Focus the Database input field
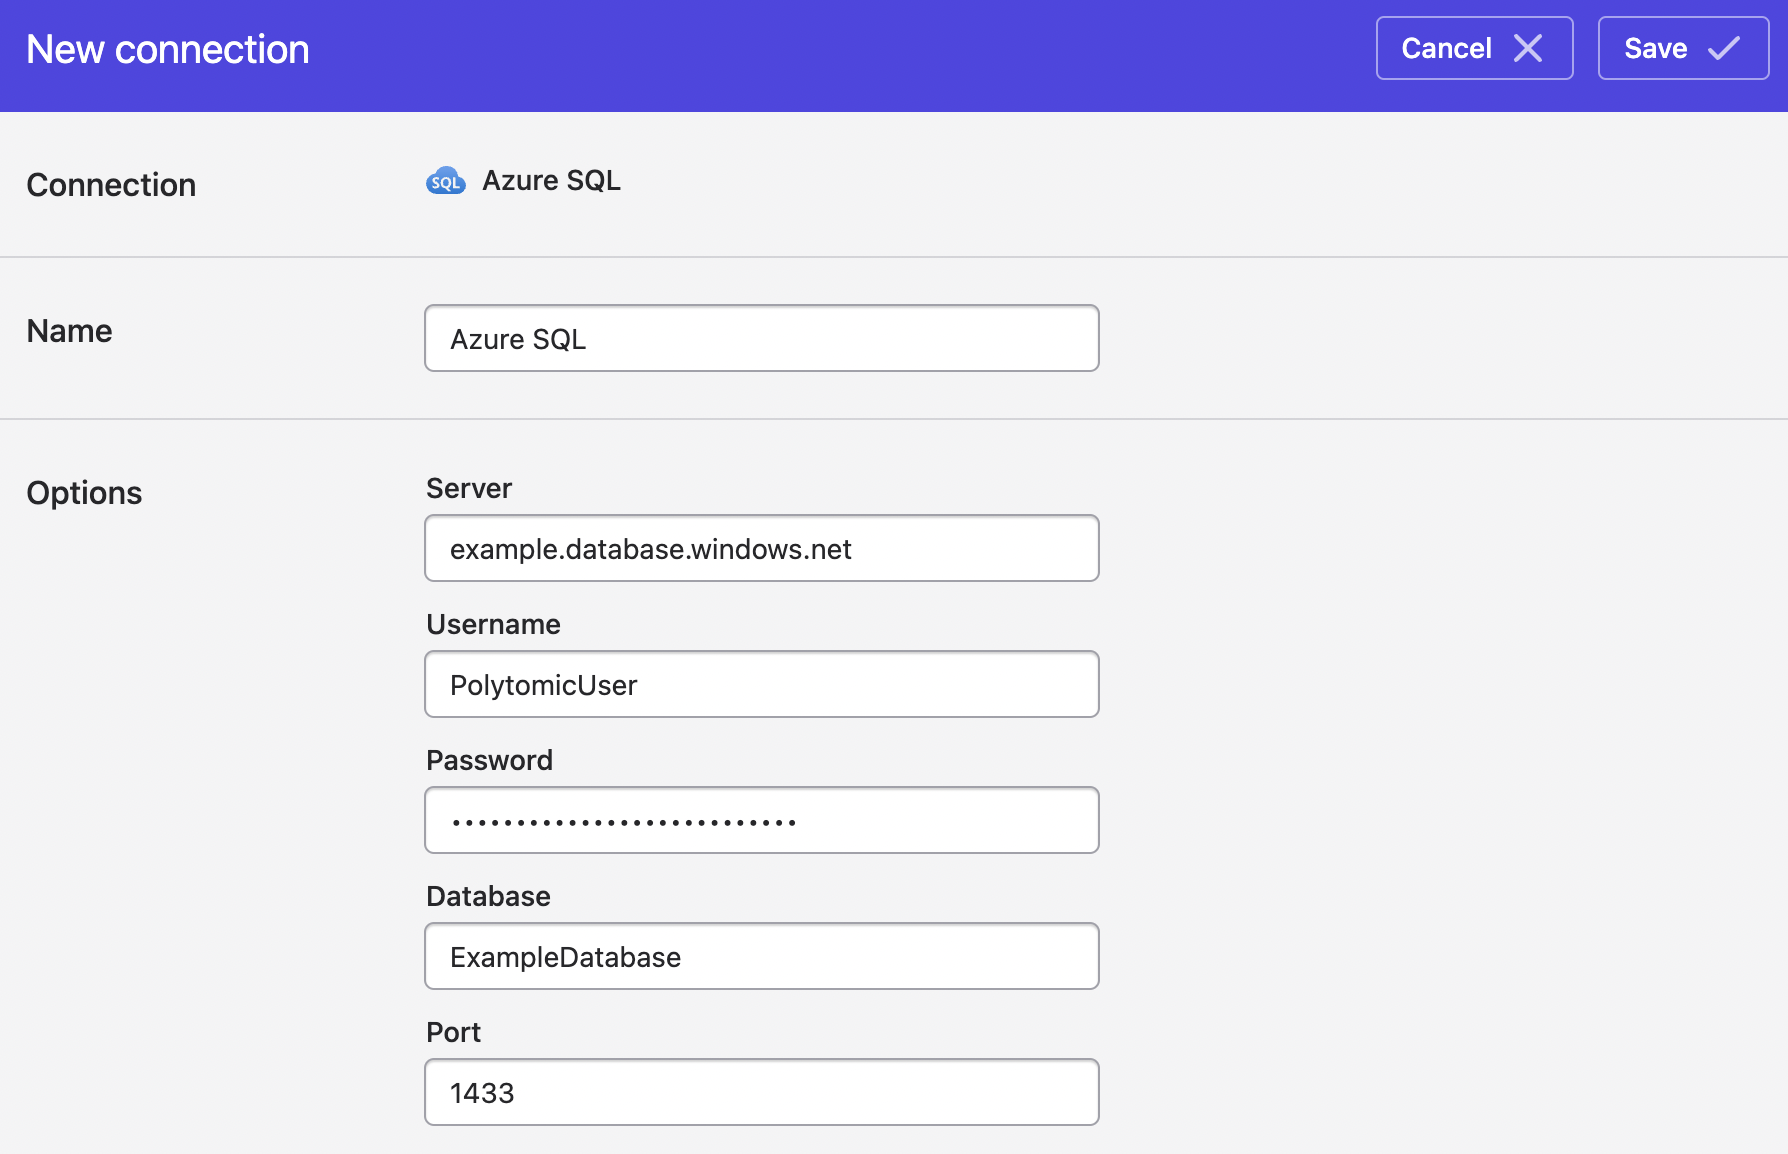 (762, 956)
